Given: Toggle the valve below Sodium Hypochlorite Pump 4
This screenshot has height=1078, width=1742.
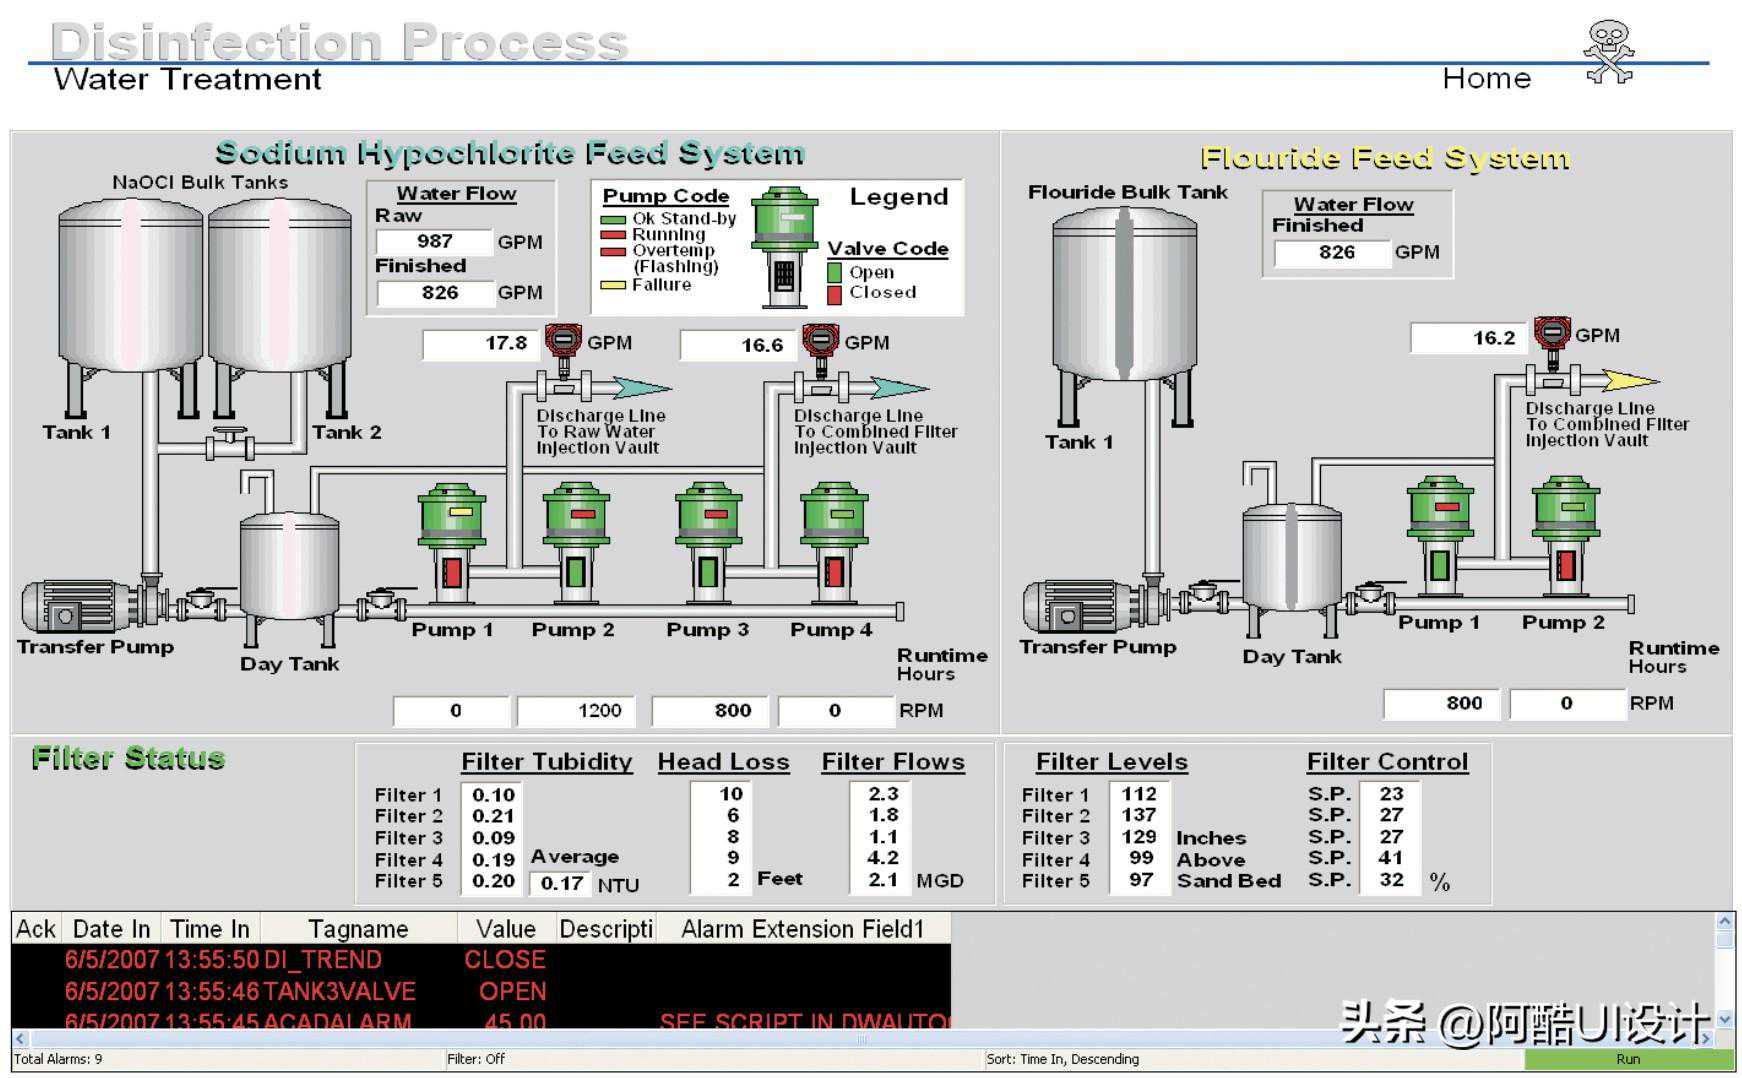Looking at the screenshot, I should (x=833, y=572).
